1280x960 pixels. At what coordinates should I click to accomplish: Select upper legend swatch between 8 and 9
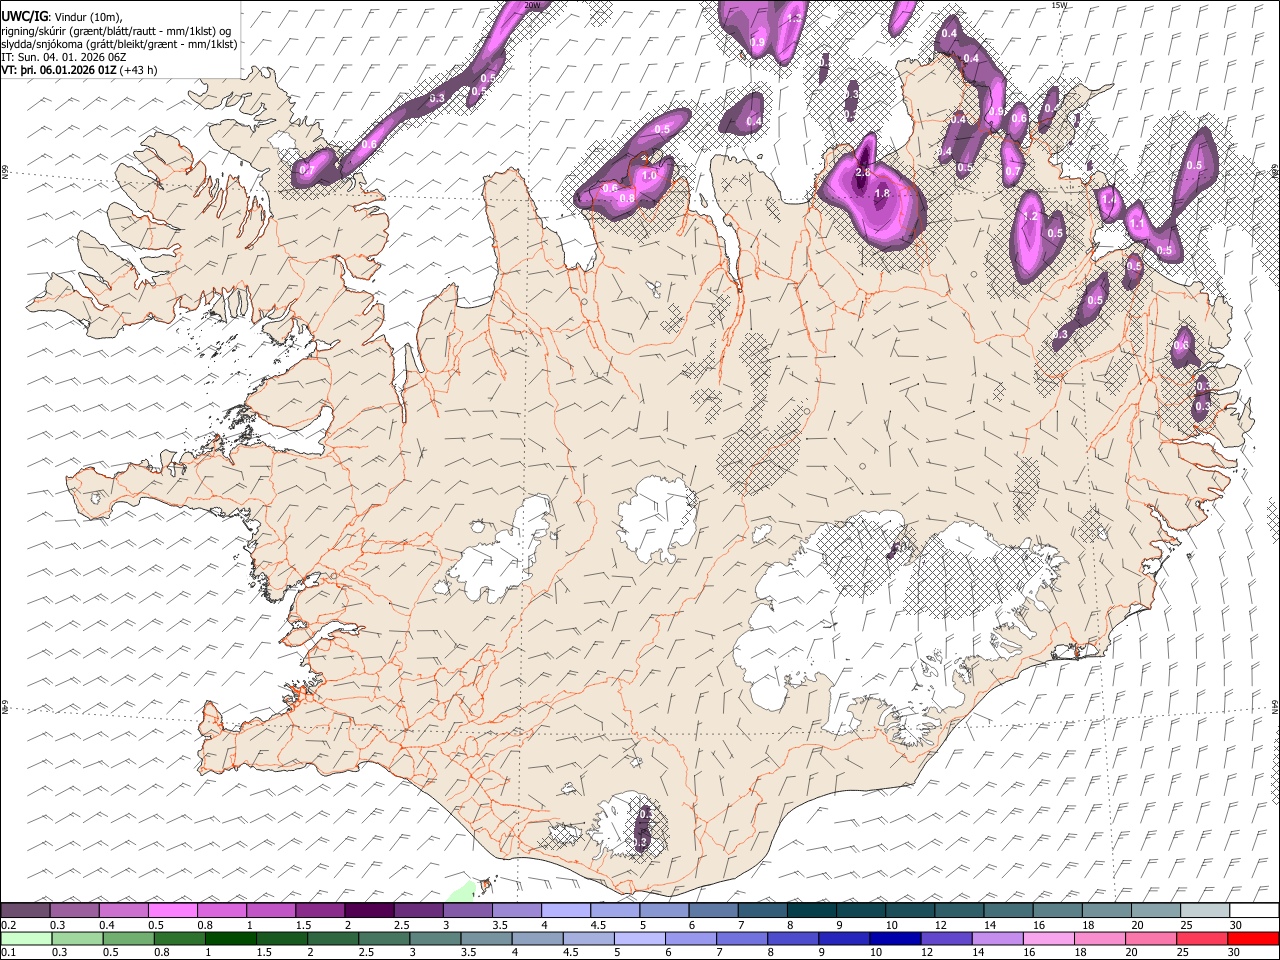[x=812, y=911]
